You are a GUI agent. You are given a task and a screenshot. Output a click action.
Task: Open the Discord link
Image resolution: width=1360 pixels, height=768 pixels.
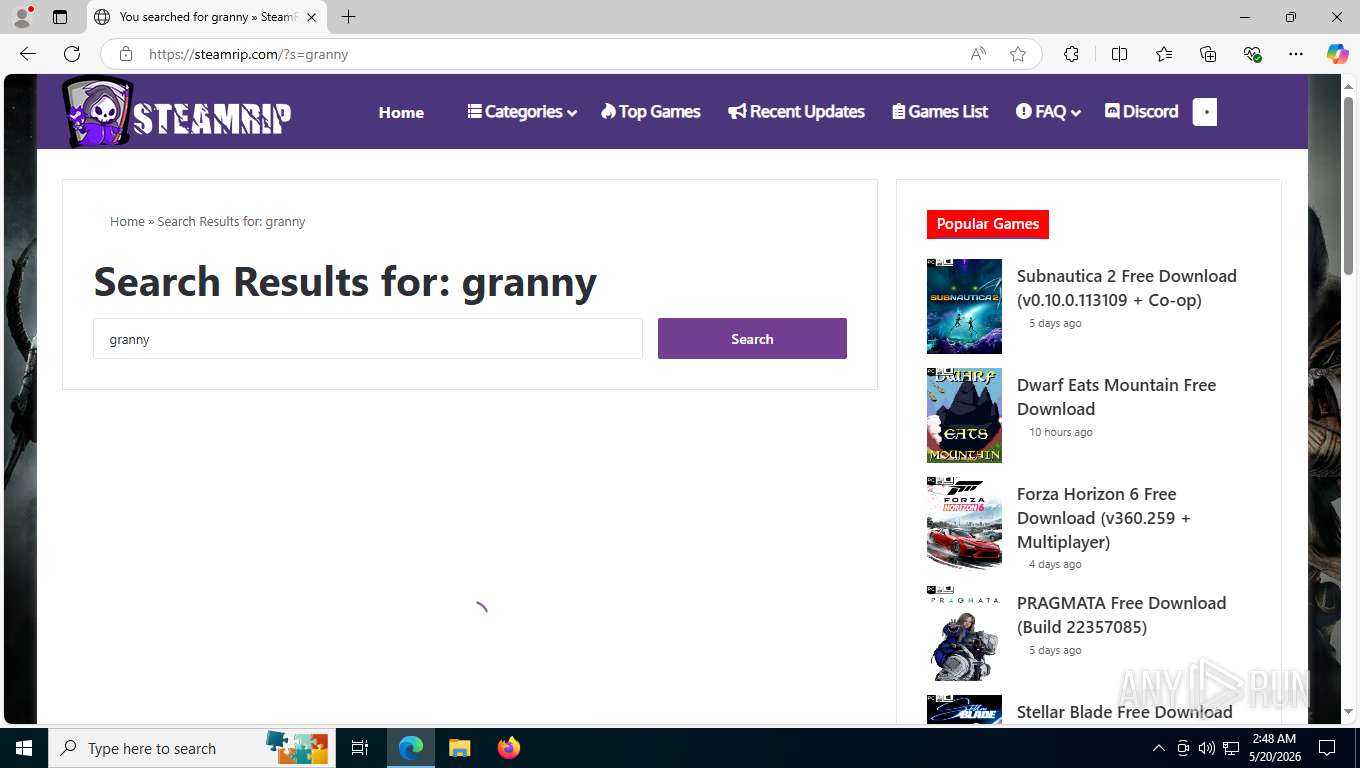1141,112
